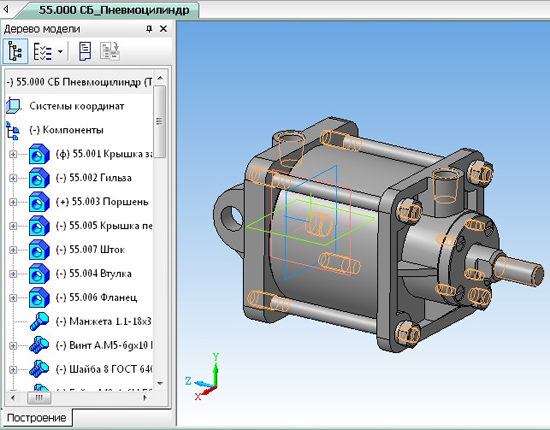Screen dimensions: 550x430
Task: Click the model tree composition list icon
Action: 42,52
